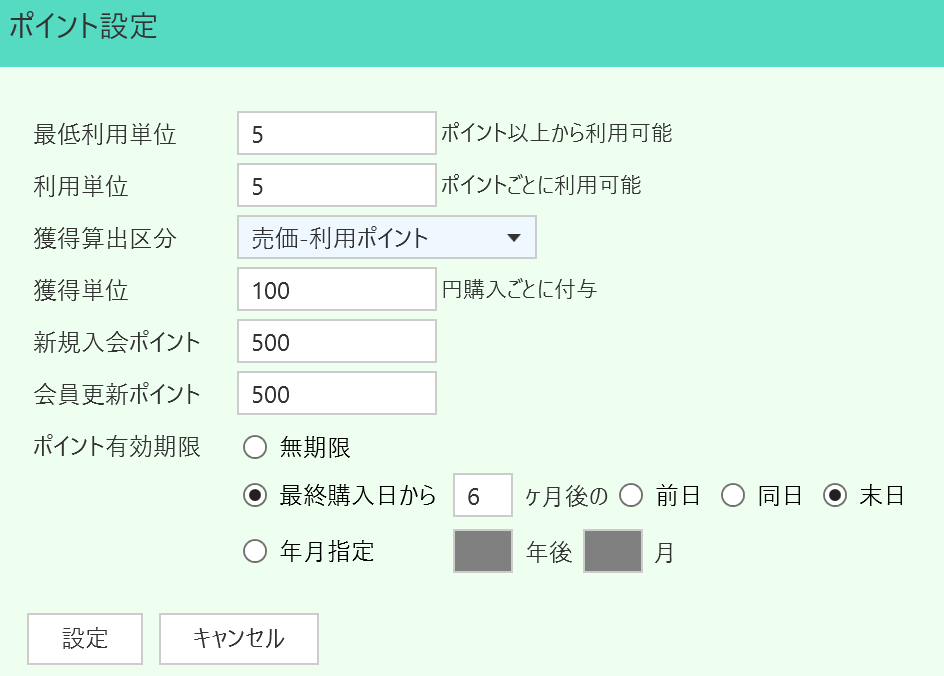Screen dimensions: 944x676
Task: Focus the 会員更新ポイント field
Action: coord(337,394)
